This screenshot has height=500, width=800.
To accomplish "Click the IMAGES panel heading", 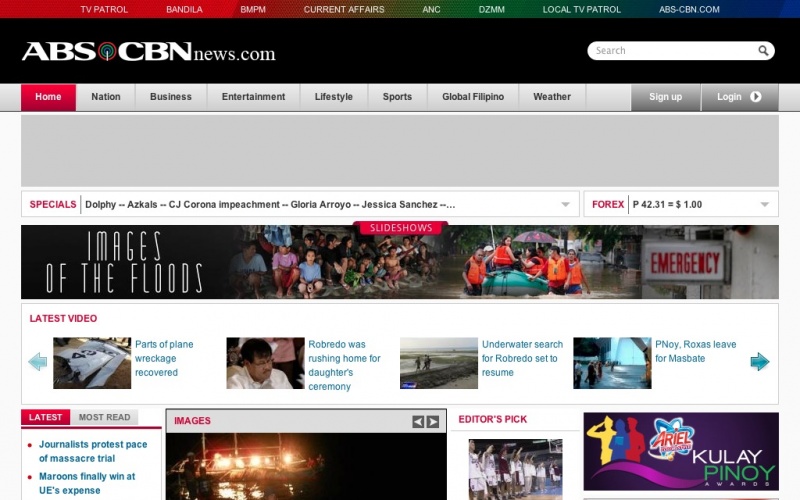I will [192, 421].
